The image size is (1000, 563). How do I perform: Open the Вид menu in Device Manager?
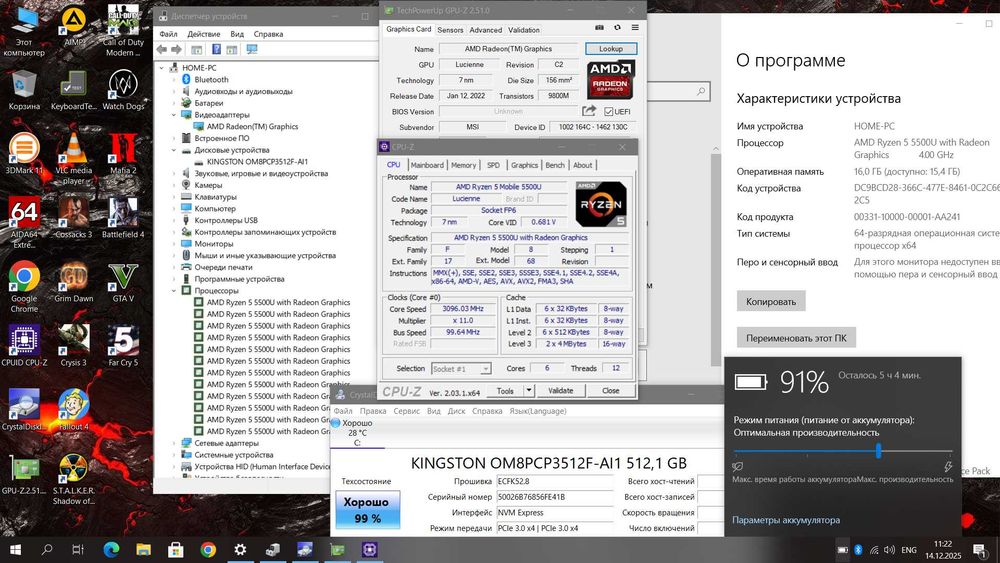[x=237, y=34]
